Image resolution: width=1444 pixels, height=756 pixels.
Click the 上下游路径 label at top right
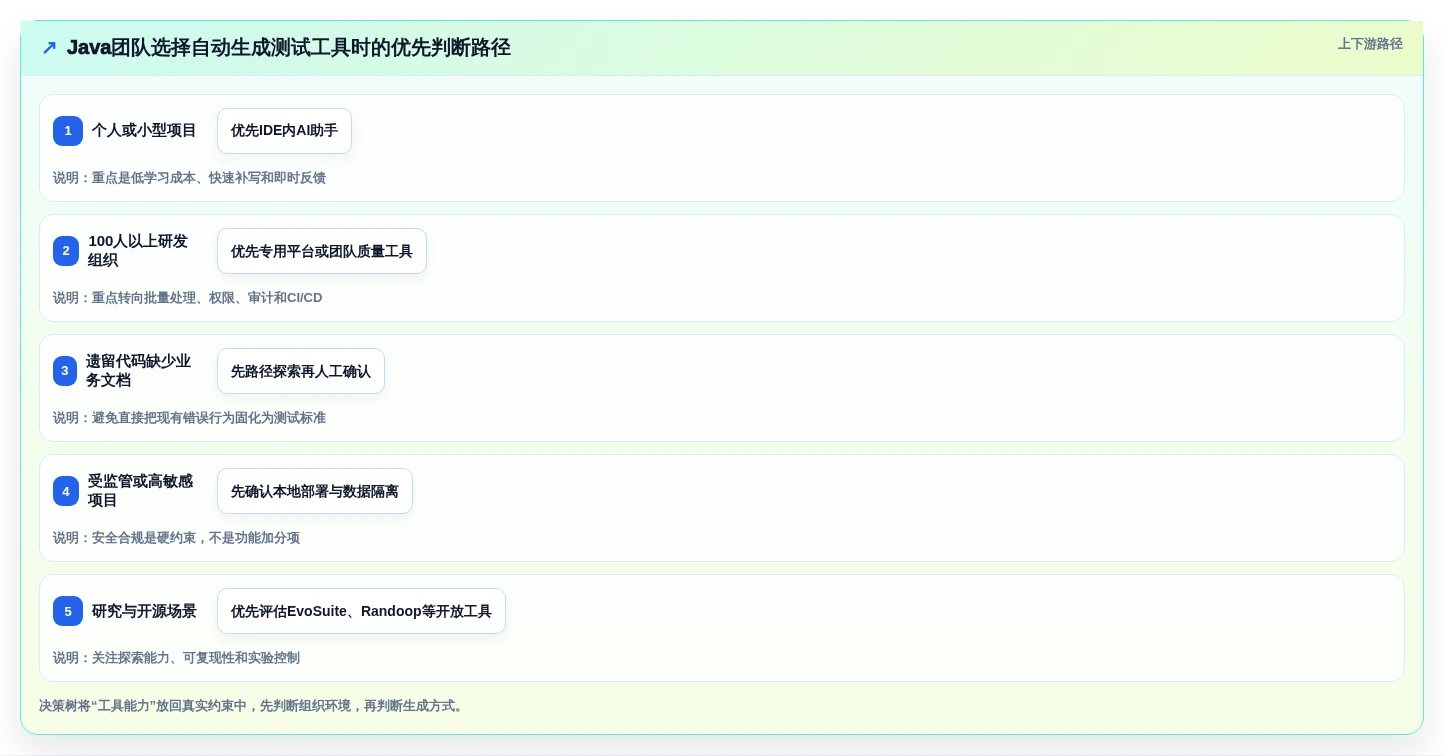click(x=1370, y=44)
